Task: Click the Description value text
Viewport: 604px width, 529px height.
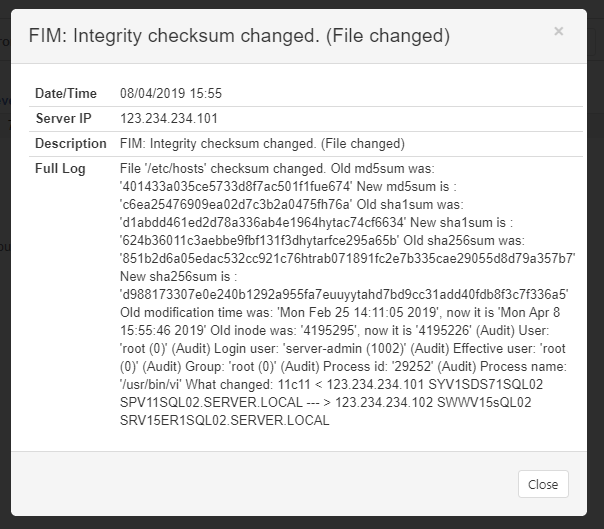Action: tap(262, 143)
